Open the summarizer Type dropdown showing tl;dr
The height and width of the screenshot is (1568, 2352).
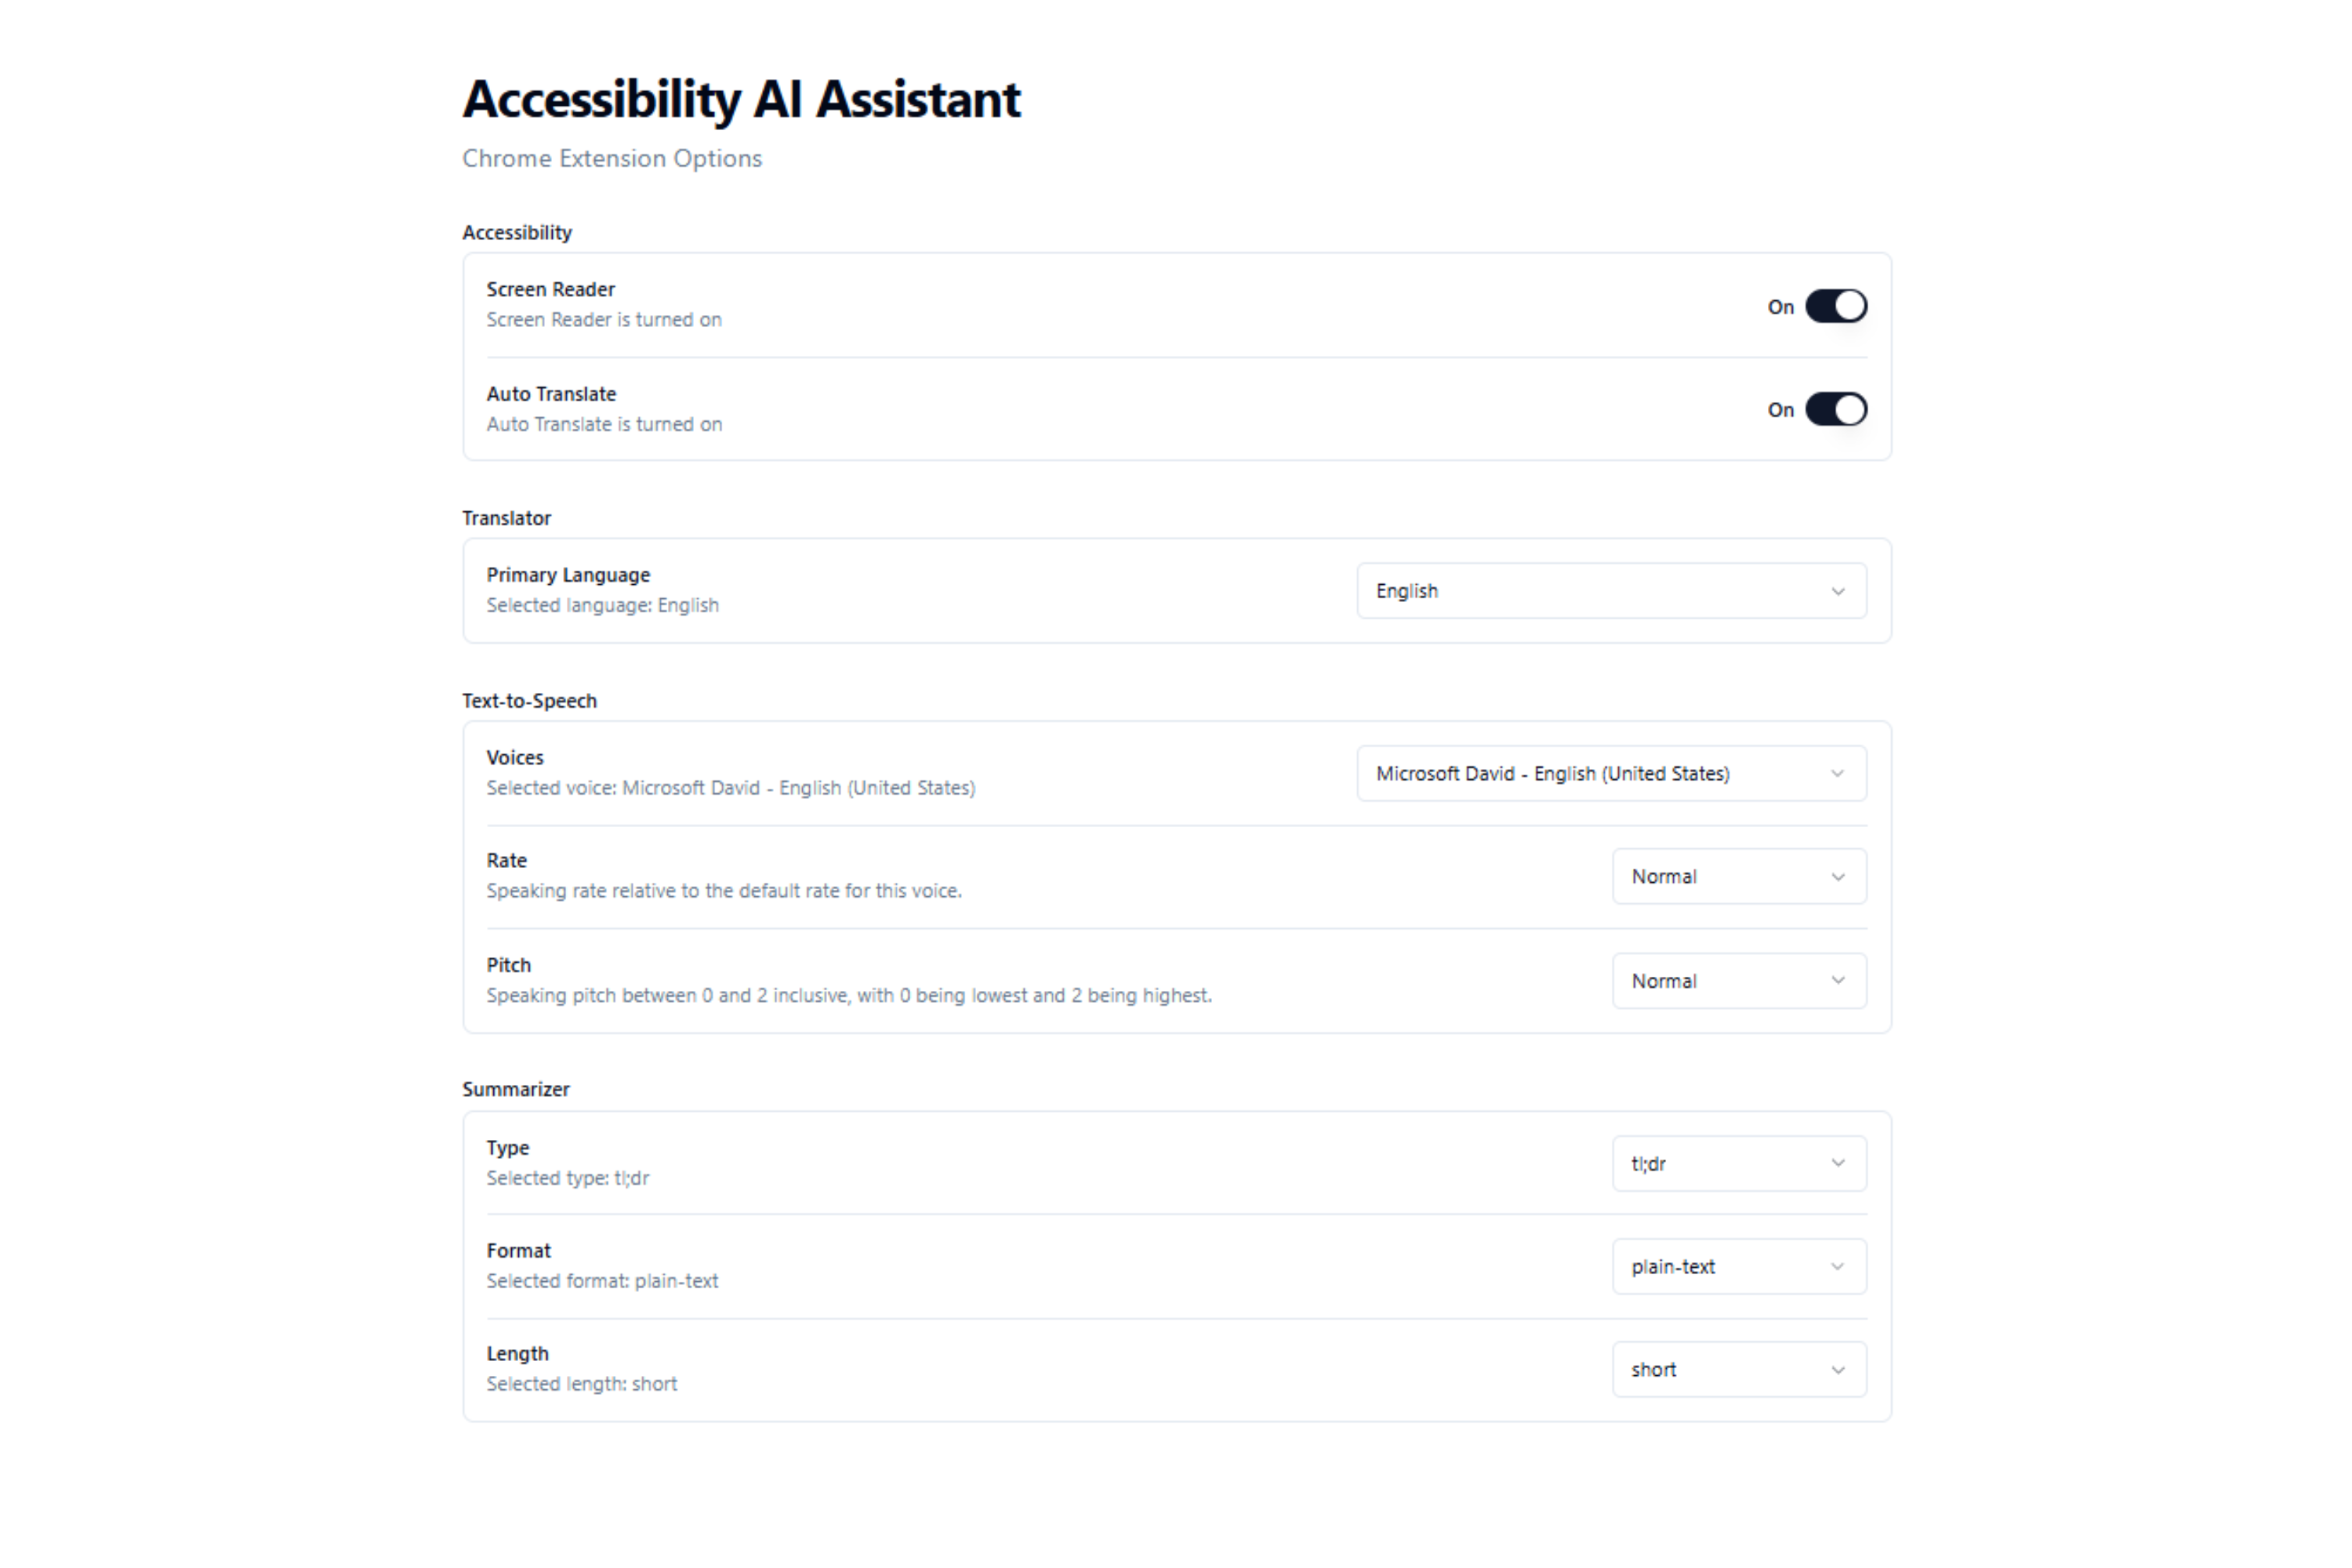pos(1739,1163)
